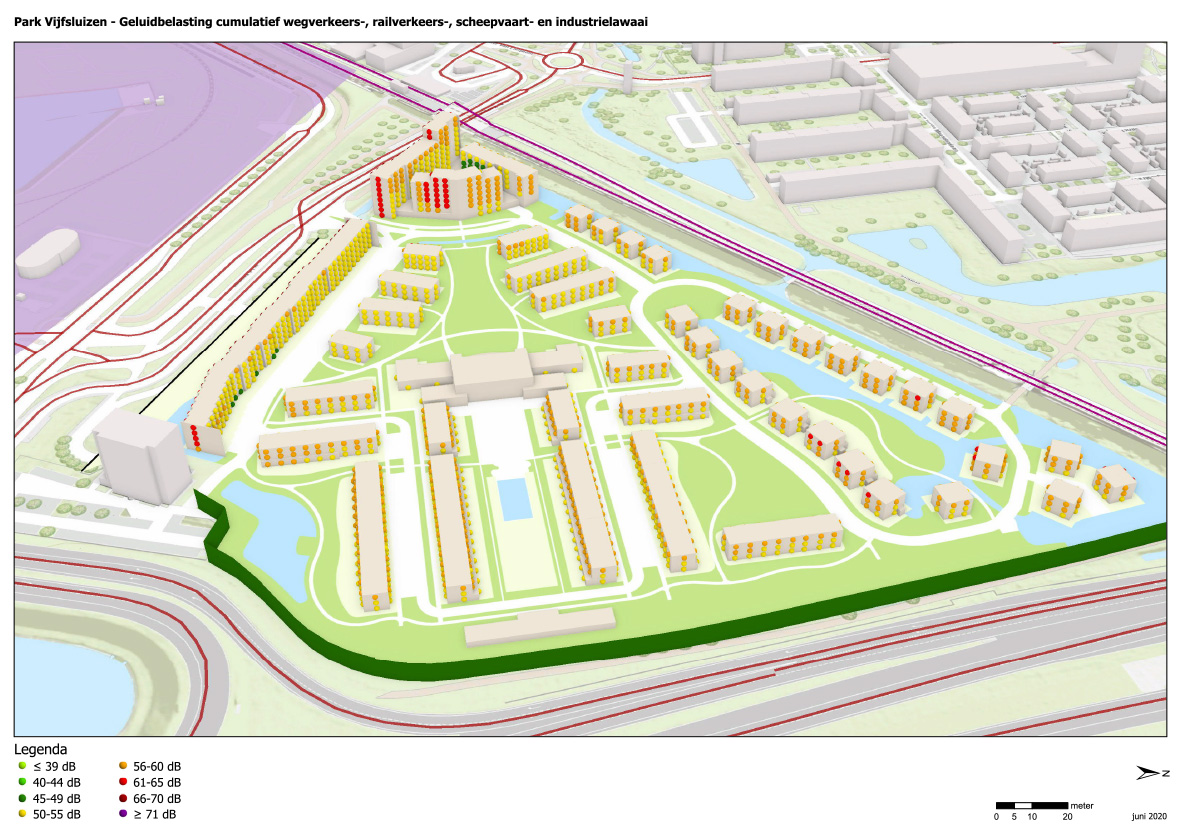Click the light green ≤ 39 dB legend dot
This screenshot has width=1181, height=835.
click(23, 766)
